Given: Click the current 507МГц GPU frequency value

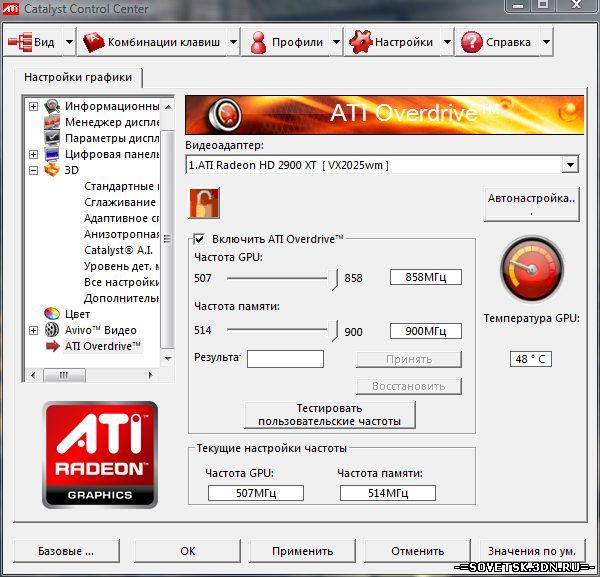Looking at the screenshot, I should [256, 493].
